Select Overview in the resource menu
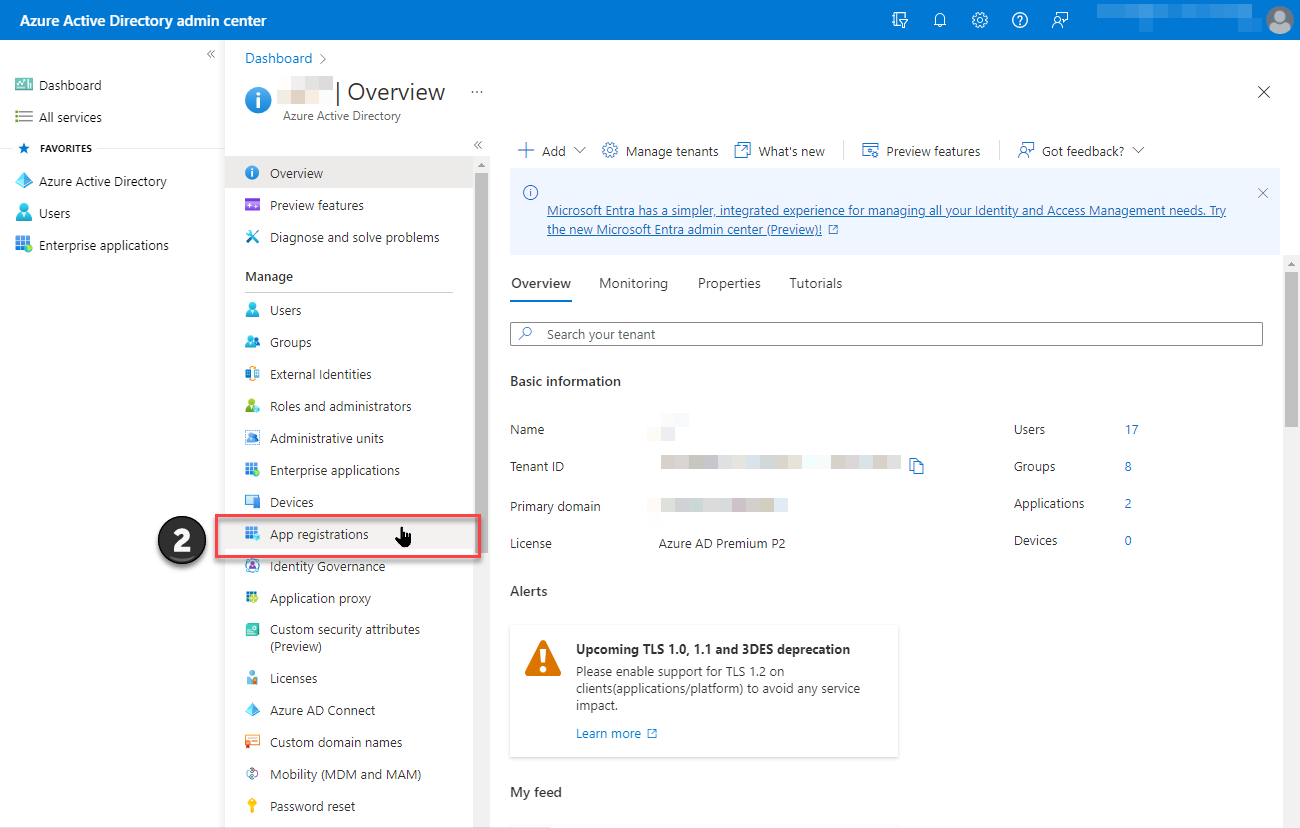The height and width of the screenshot is (828, 1300). [349, 173]
